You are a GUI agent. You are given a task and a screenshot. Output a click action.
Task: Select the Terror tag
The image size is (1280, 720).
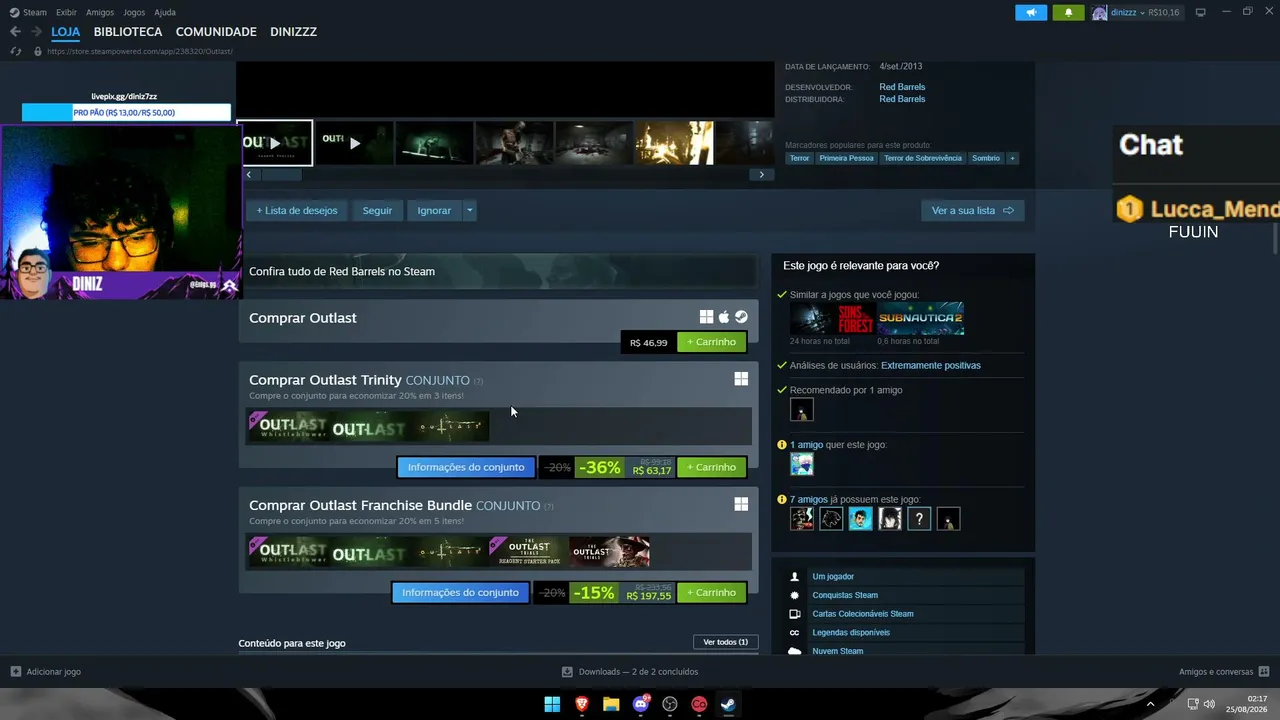point(799,158)
